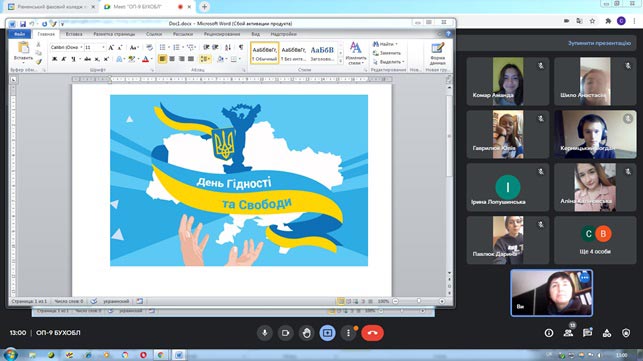The width and height of the screenshot is (643, 361).
Task: Click the Shrink Font icon in Word
Action: [x=120, y=48]
